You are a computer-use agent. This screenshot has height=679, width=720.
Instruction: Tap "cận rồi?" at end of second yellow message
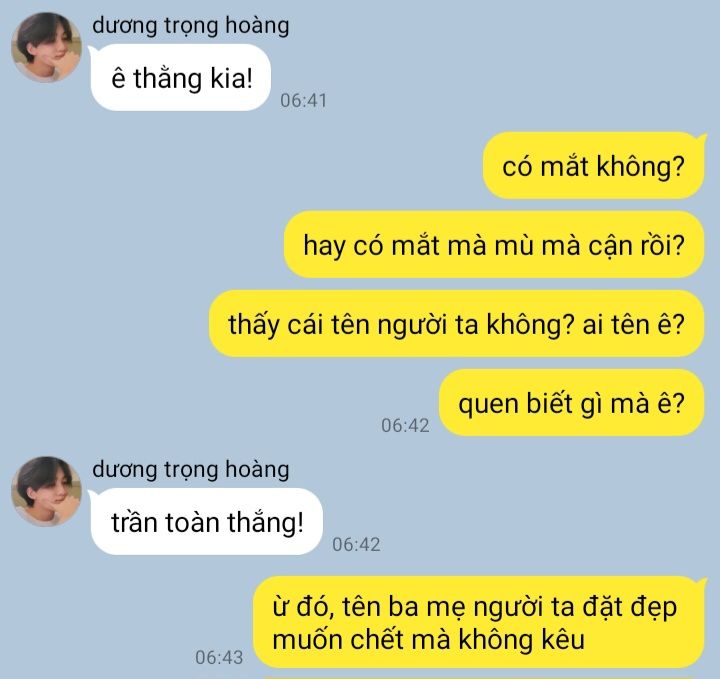pos(636,246)
